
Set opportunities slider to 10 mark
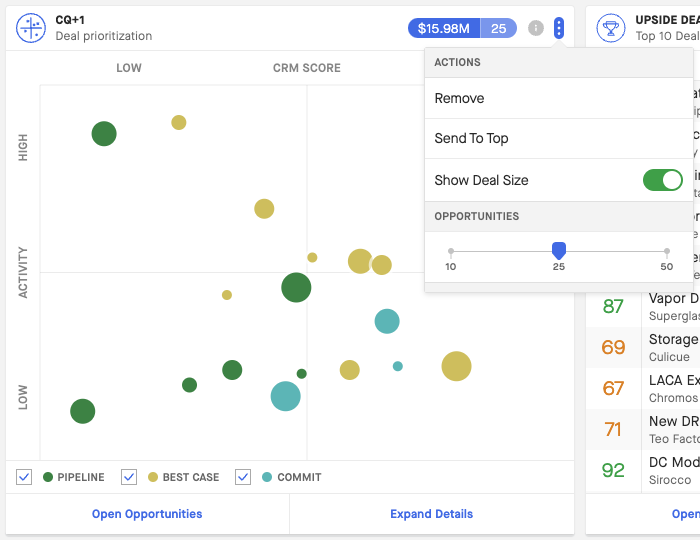[x=451, y=251]
